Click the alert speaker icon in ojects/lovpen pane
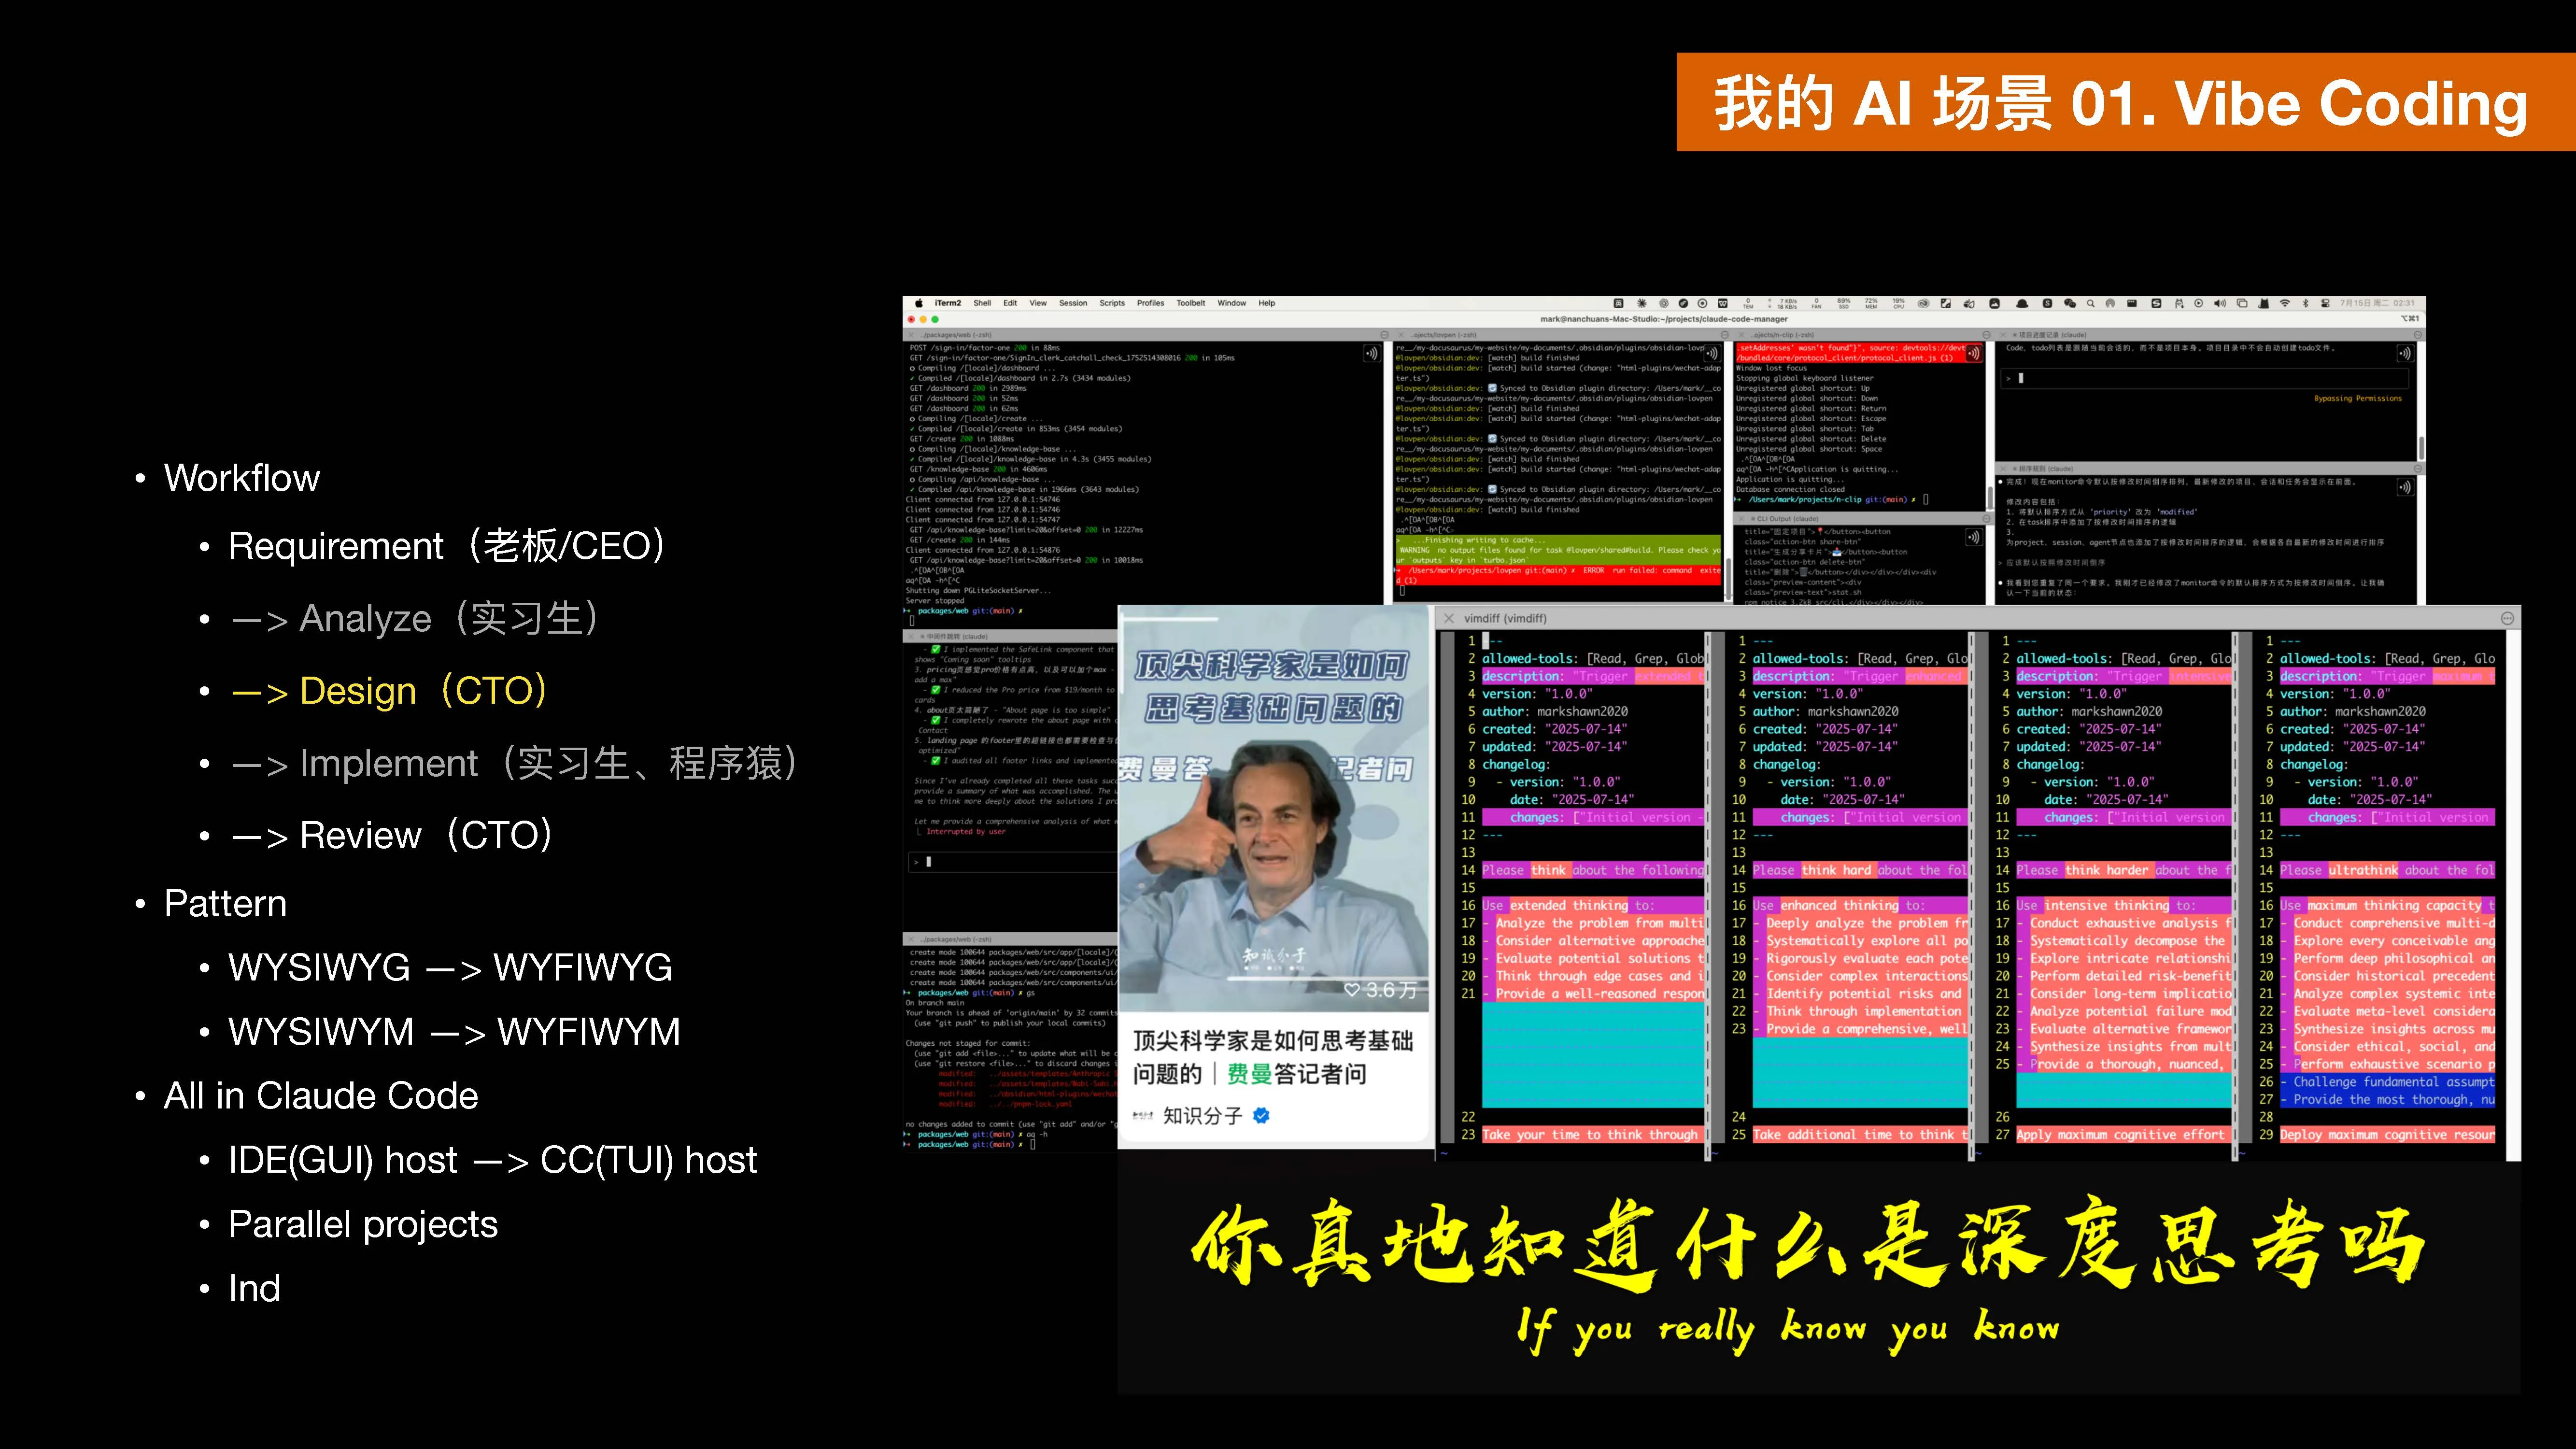 1712,353
